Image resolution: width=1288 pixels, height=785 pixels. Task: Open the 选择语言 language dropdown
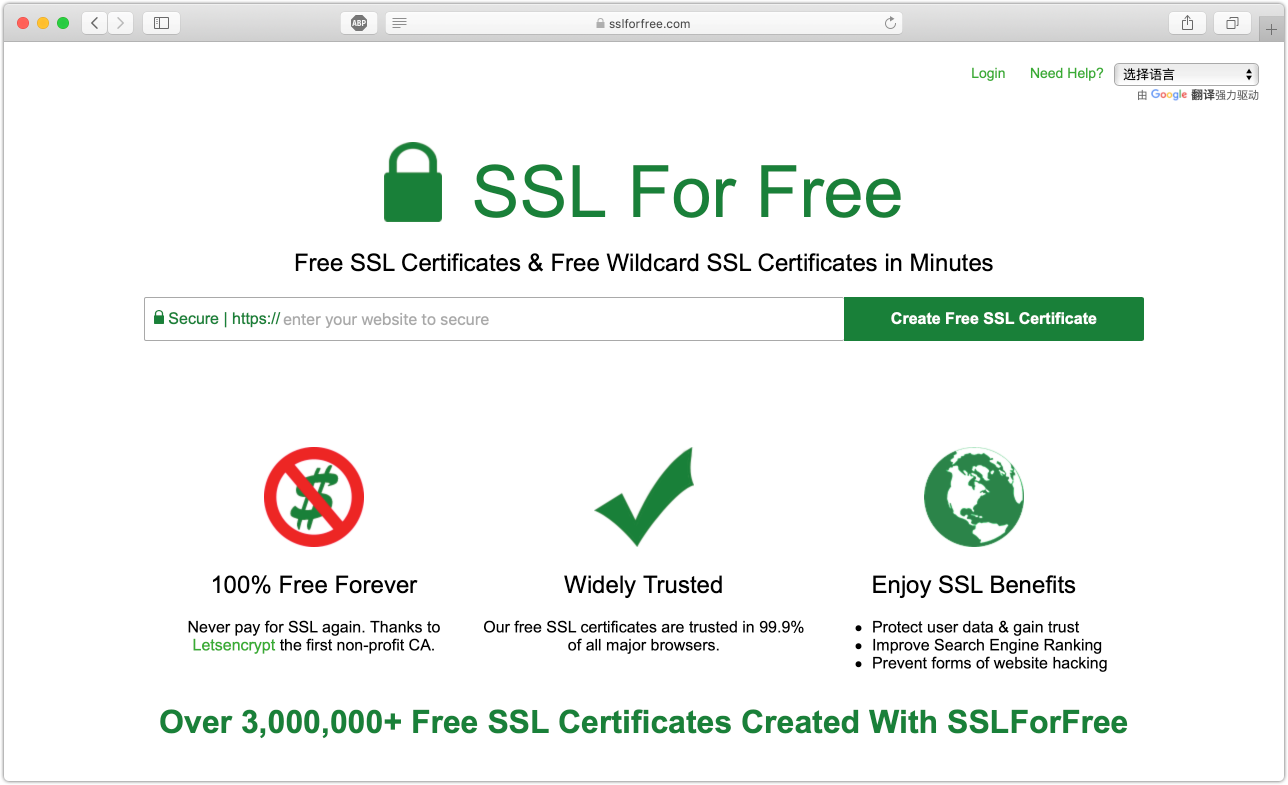click(x=1186, y=74)
